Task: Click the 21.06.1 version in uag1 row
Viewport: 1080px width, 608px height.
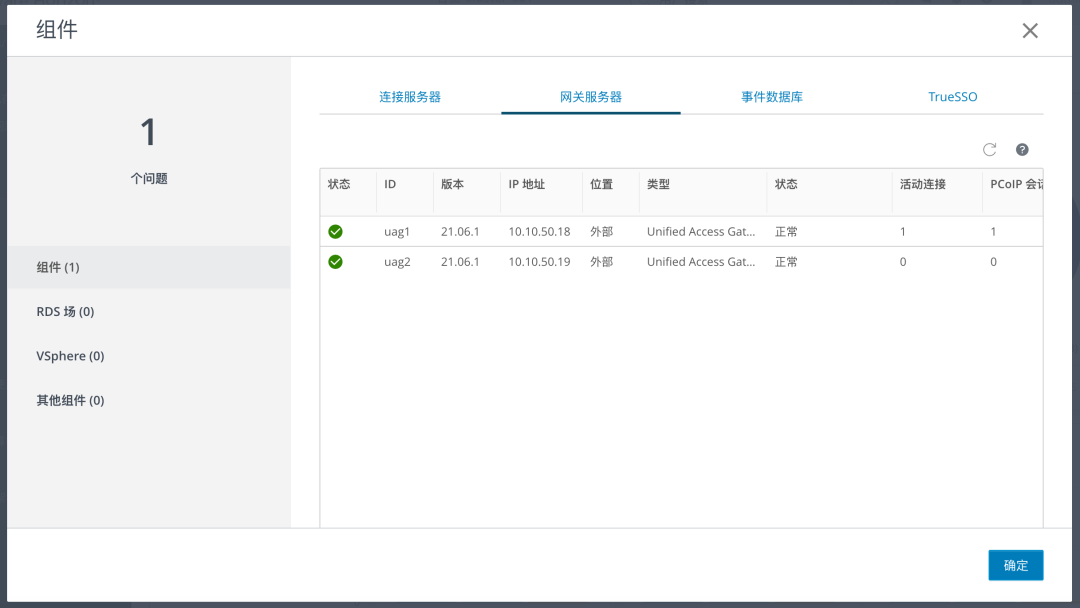Action: [x=460, y=231]
